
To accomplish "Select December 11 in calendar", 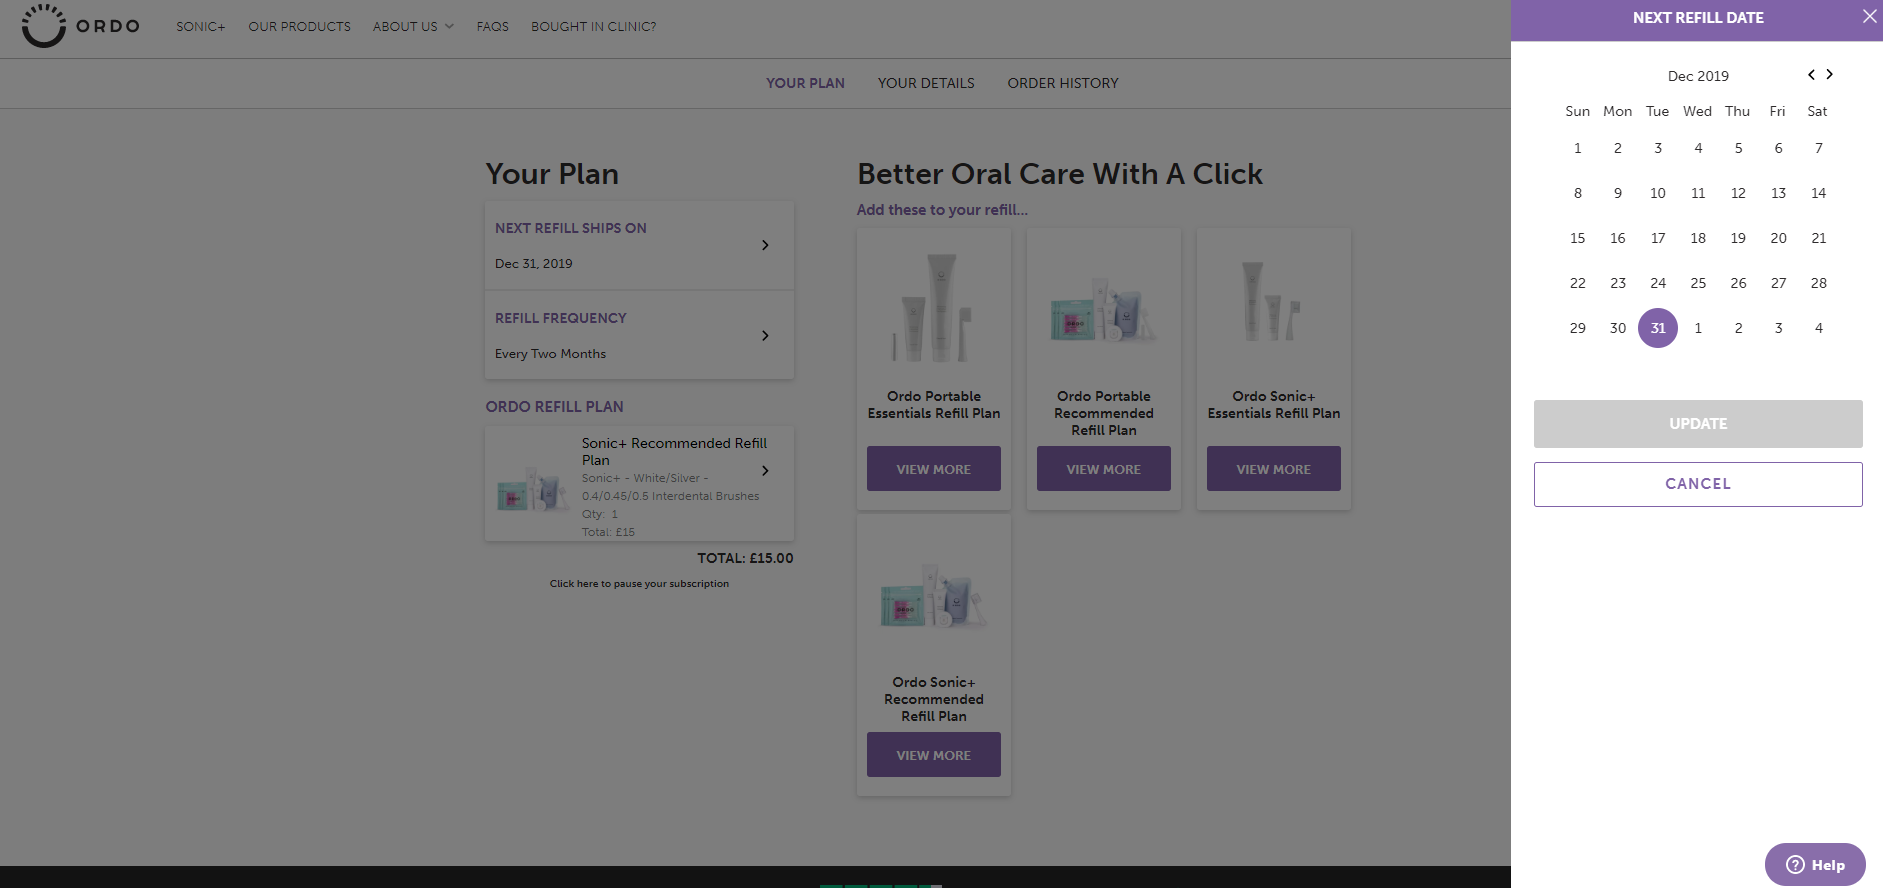I will (1698, 193).
